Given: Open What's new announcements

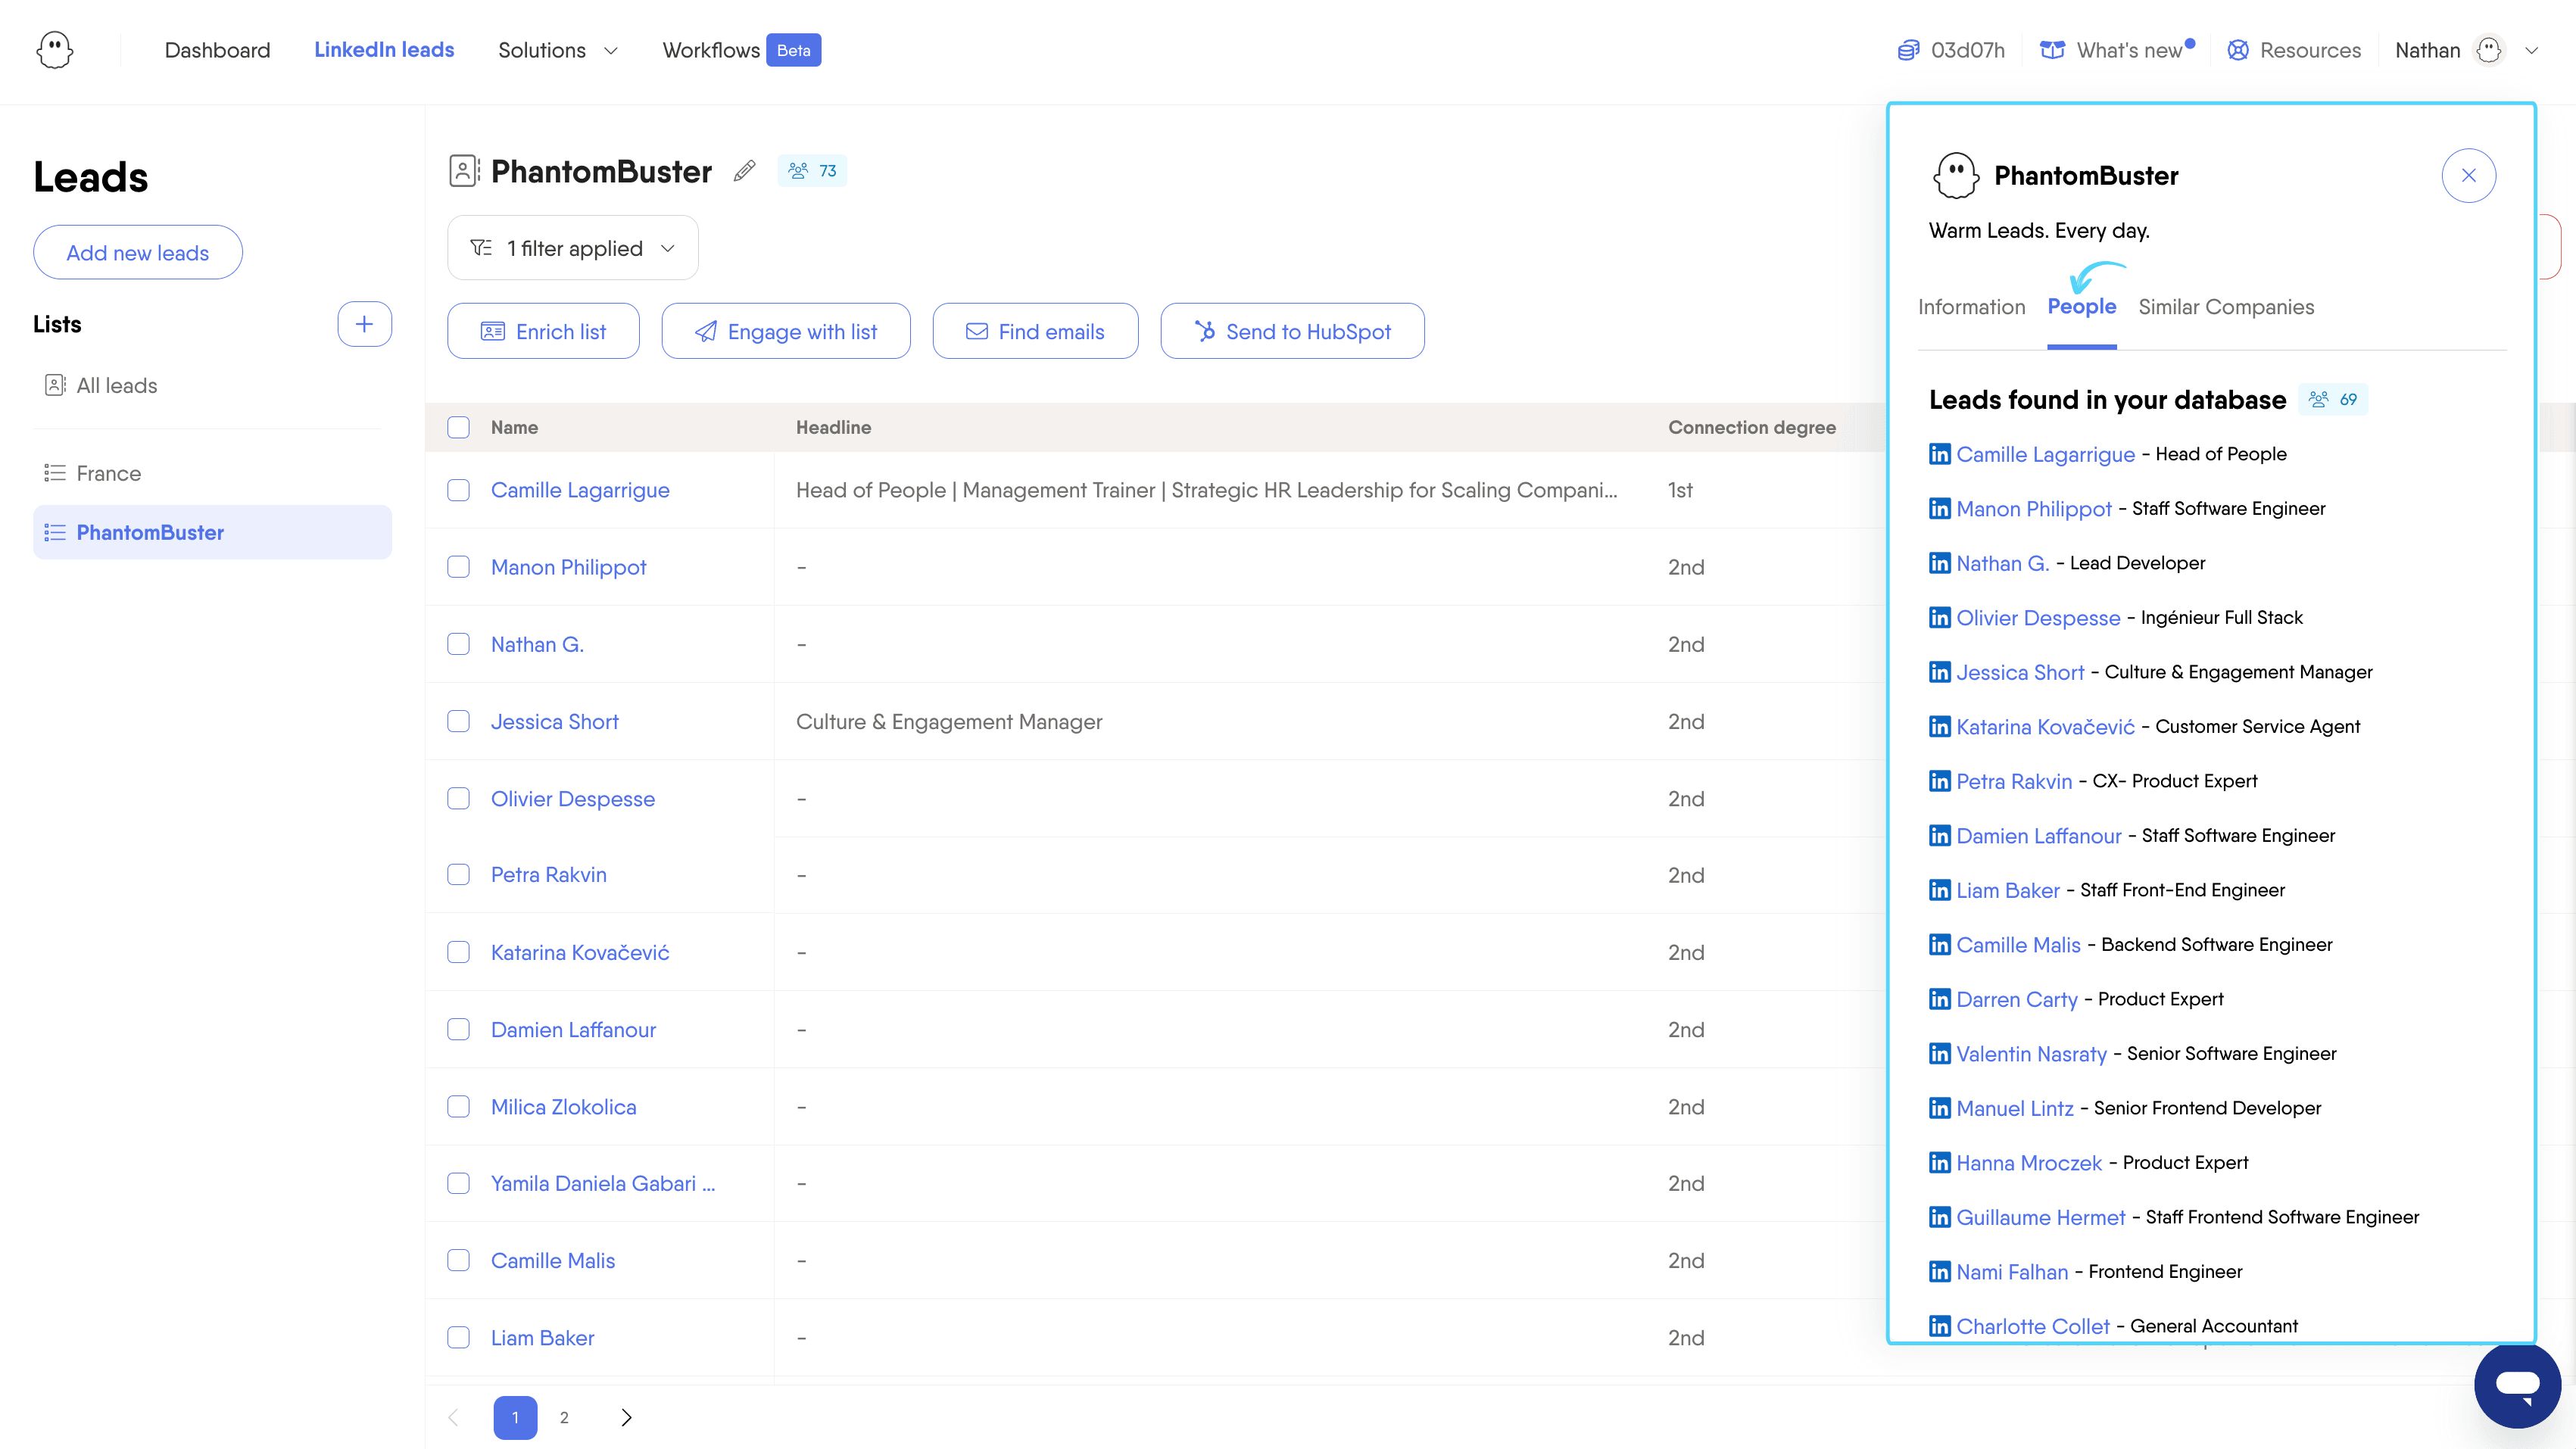Looking at the screenshot, I should [2117, 50].
